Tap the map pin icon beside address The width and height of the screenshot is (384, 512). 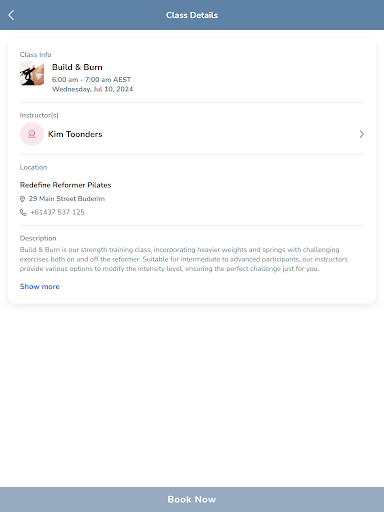[22, 199]
